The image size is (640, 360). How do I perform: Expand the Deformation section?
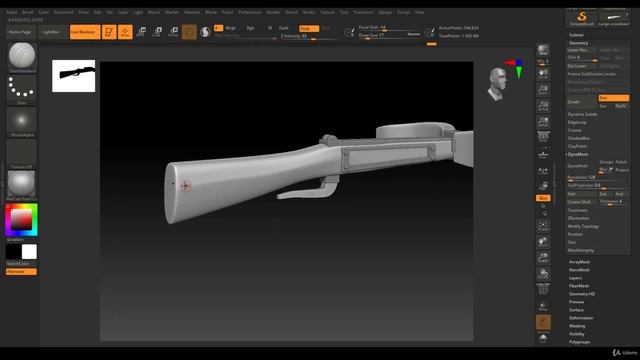click(x=581, y=318)
